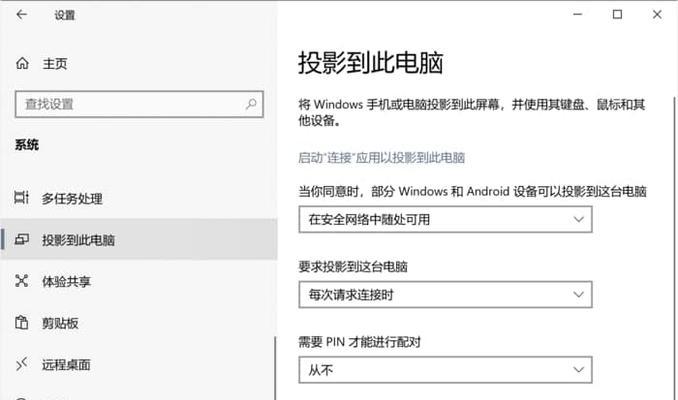Click the sidebar scrollbar
678x400 pixels.
coord(275,368)
